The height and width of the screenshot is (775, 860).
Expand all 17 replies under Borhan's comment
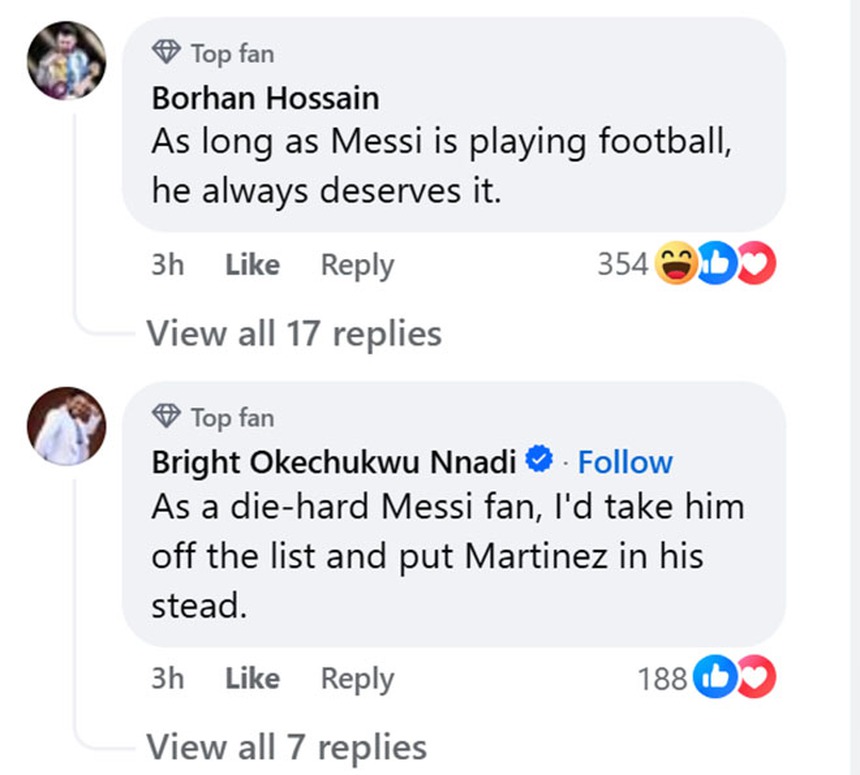(x=293, y=333)
